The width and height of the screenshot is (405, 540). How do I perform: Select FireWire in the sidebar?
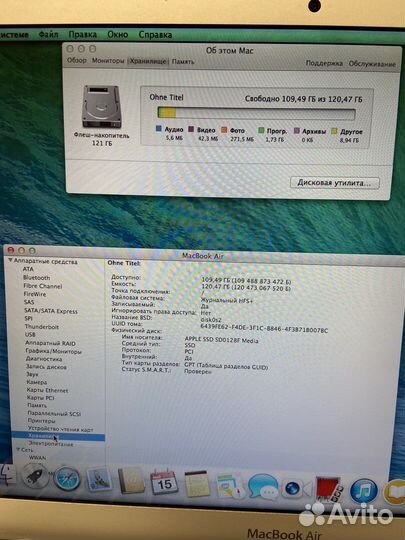point(35,294)
